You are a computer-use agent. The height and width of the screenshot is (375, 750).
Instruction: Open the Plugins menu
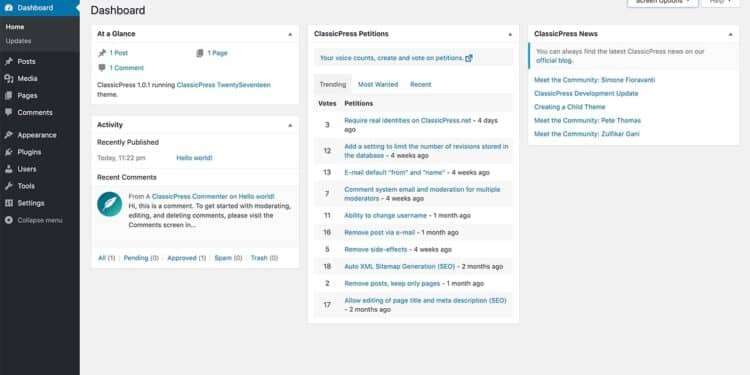(29, 152)
